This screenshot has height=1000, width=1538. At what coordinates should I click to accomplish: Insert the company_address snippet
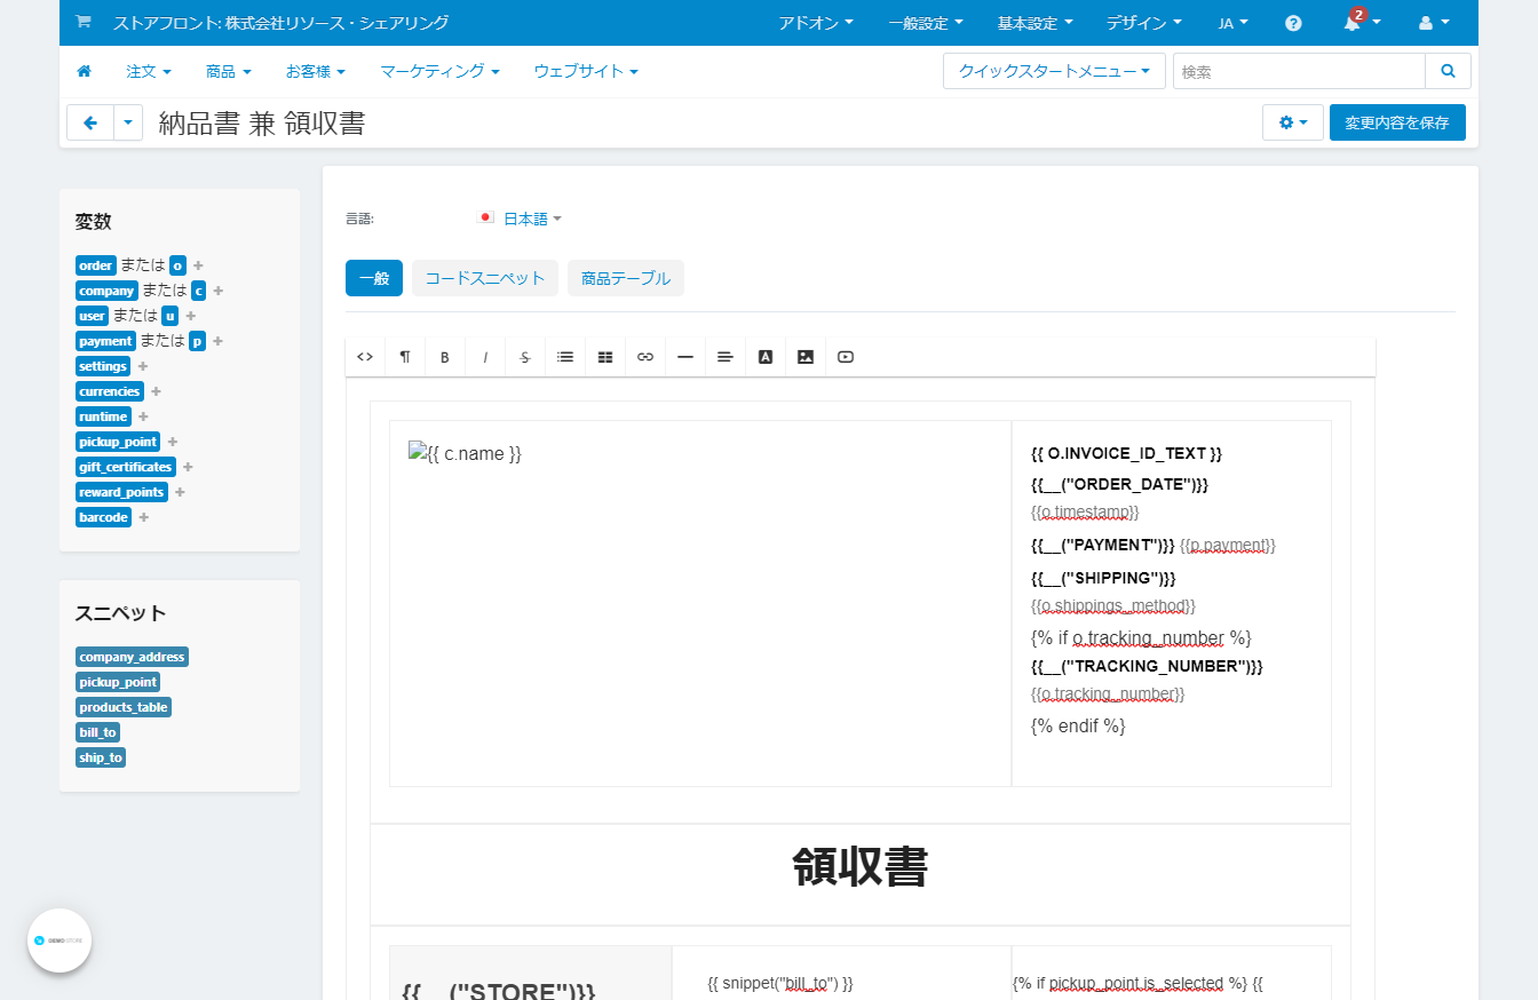click(132, 657)
